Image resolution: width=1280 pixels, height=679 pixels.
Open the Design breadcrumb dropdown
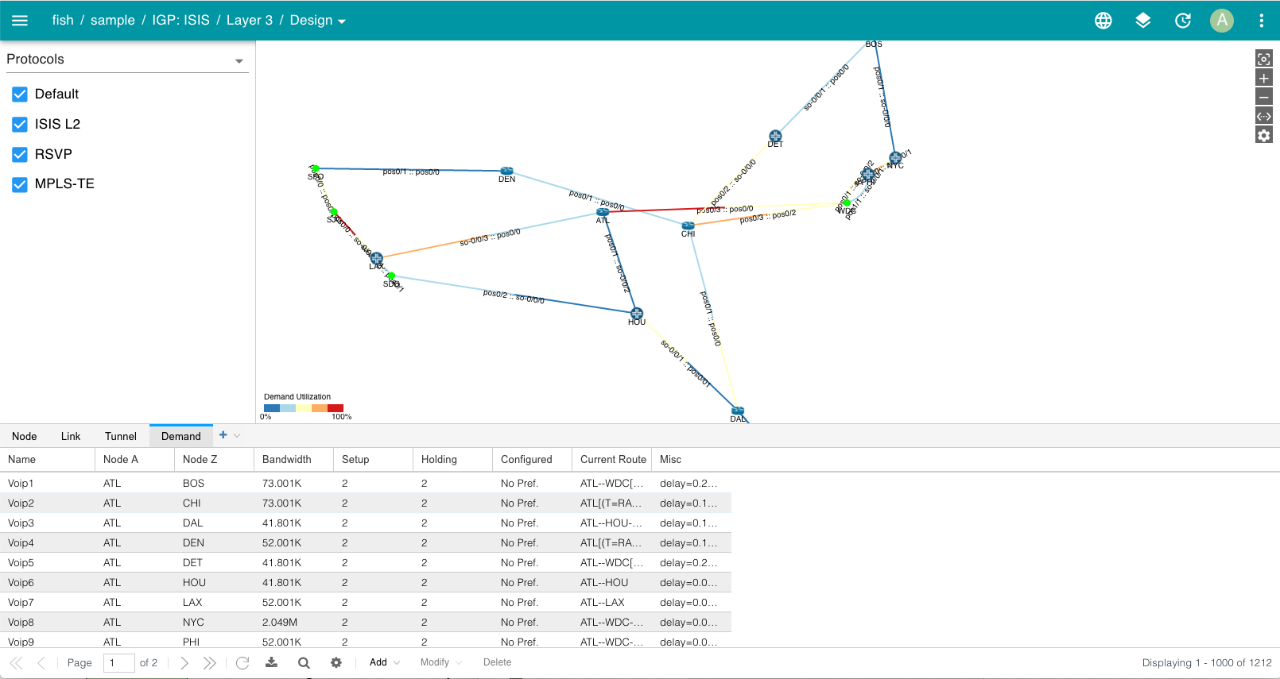tap(318, 20)
